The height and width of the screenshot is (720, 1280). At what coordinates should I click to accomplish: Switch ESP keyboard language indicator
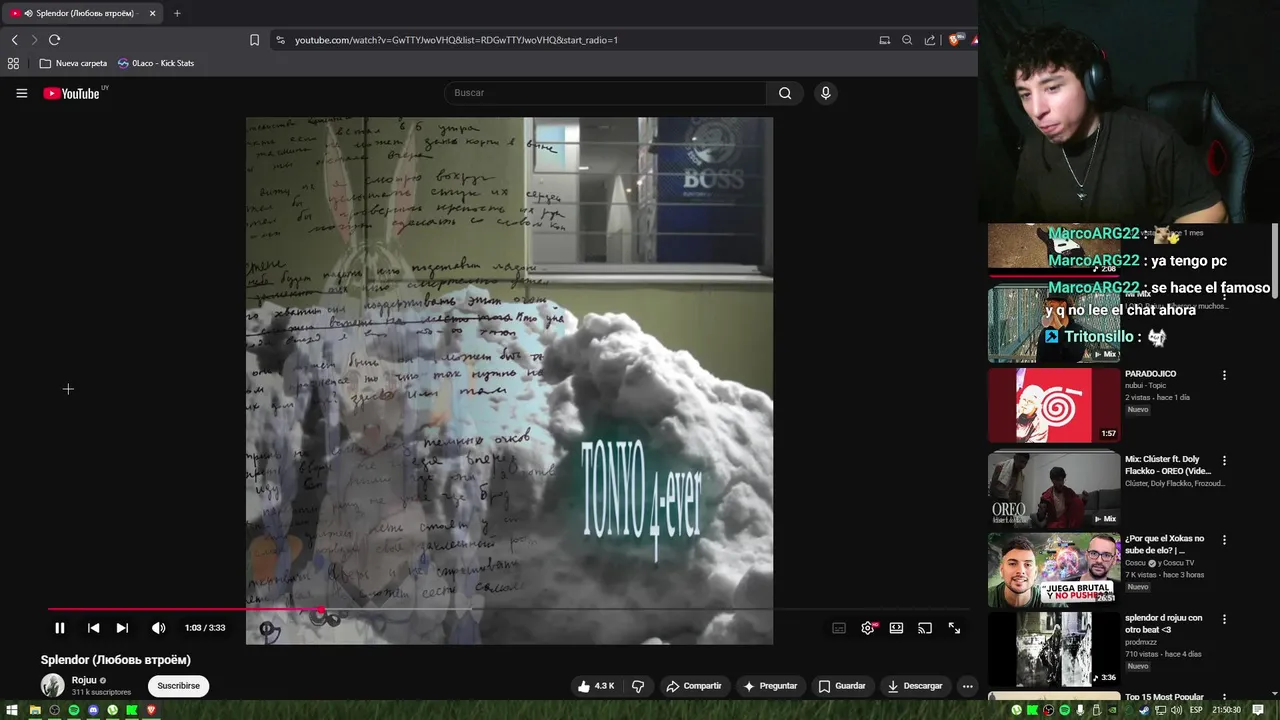coord(1196,710)
